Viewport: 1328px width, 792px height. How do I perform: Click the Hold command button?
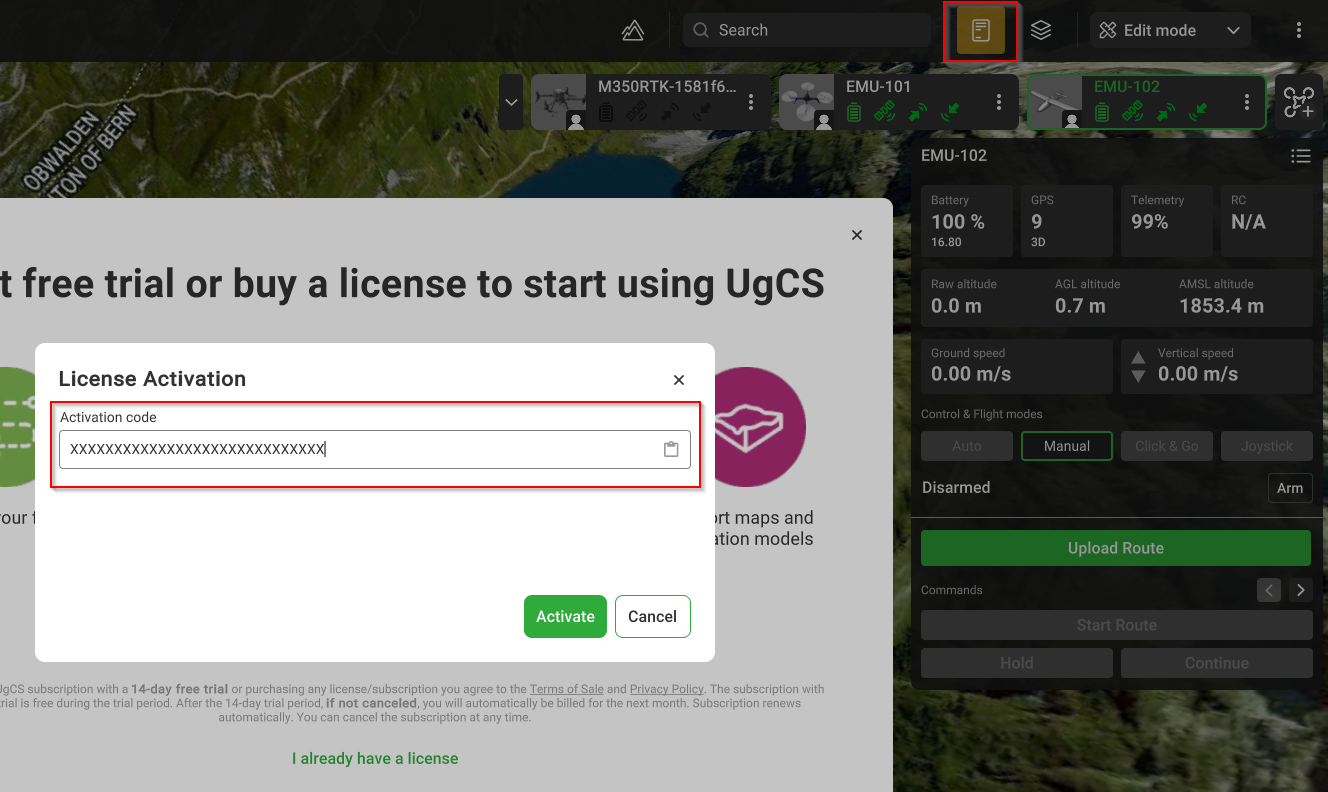[1017, 663]
